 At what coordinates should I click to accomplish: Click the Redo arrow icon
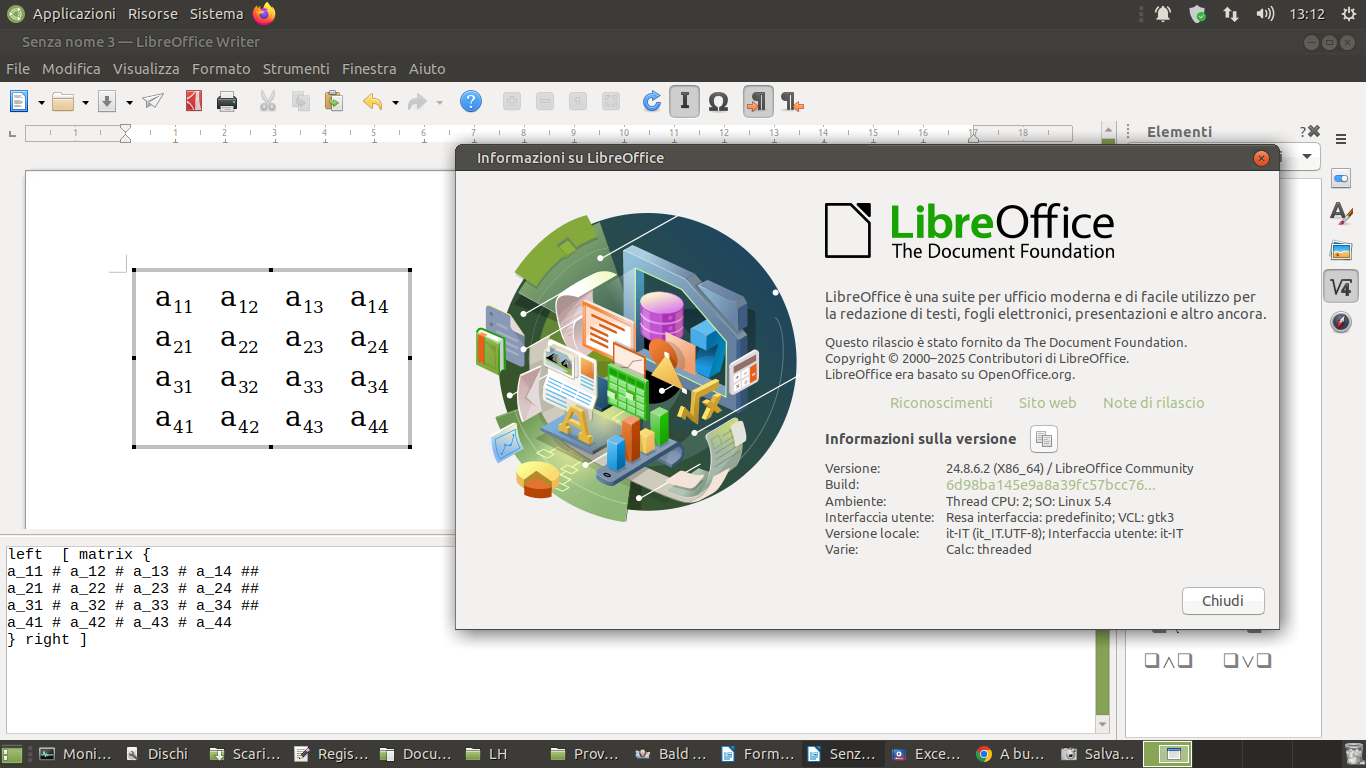click(x=417, y=101)
